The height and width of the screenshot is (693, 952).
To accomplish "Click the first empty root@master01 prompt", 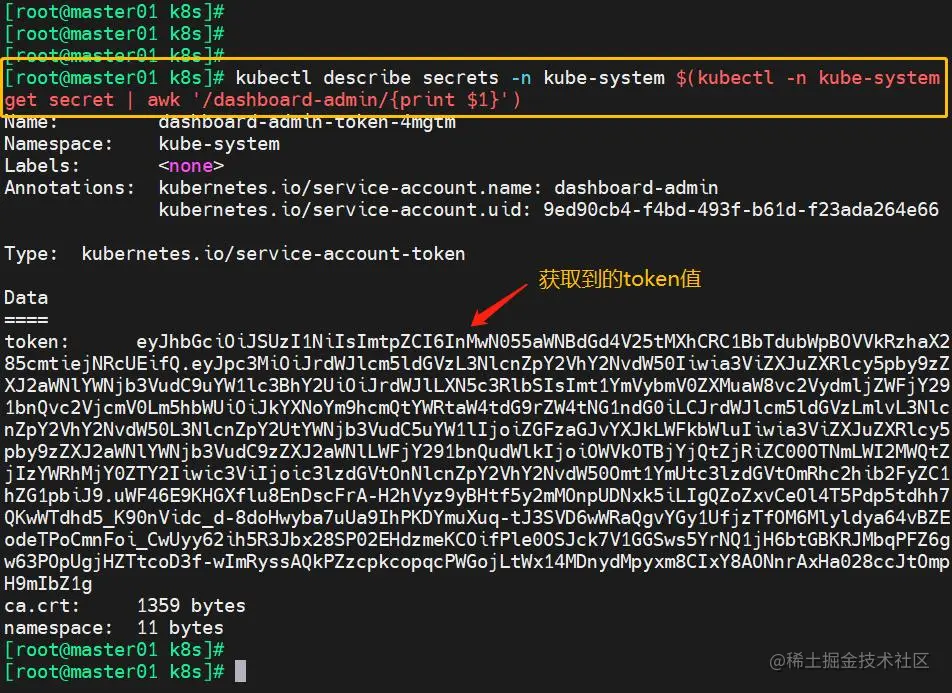I will point(114,12).
